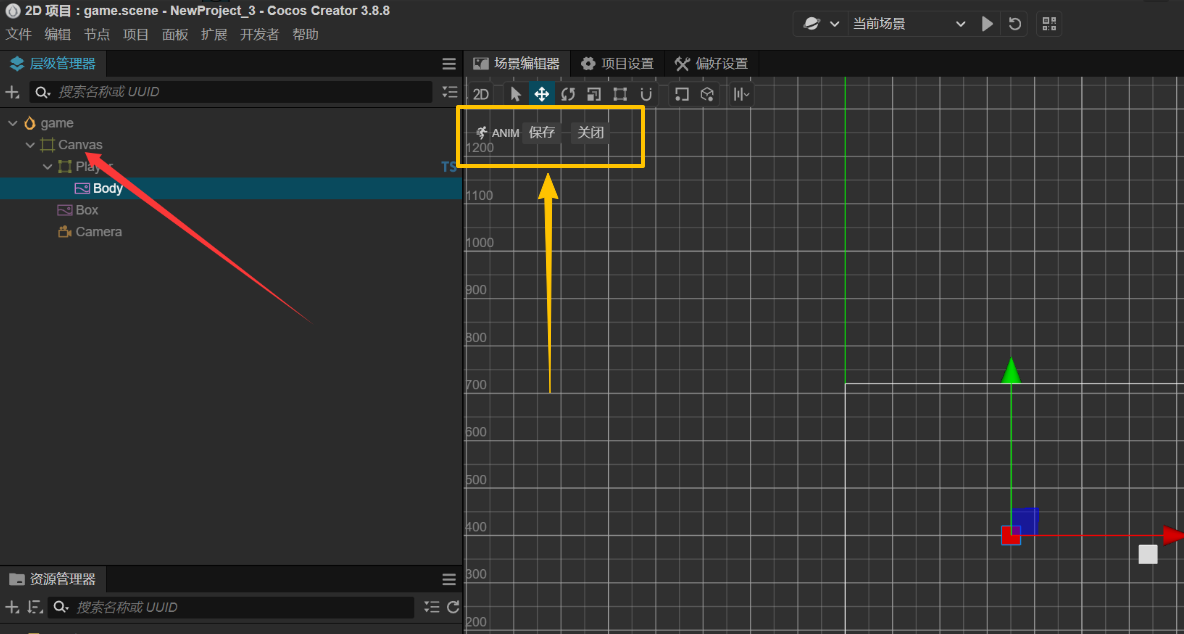1184x634 pixels.
Task: Switch to the 资源管理器 tab
Action: [x=53, y=580]
